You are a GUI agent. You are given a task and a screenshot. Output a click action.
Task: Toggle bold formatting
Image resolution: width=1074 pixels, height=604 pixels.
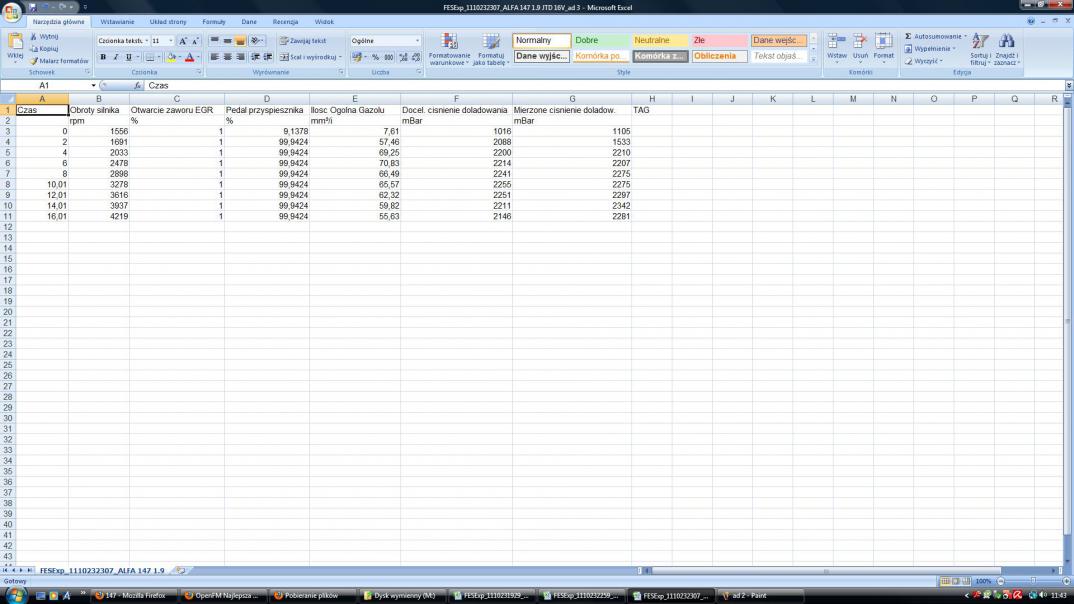coord(103,58)
